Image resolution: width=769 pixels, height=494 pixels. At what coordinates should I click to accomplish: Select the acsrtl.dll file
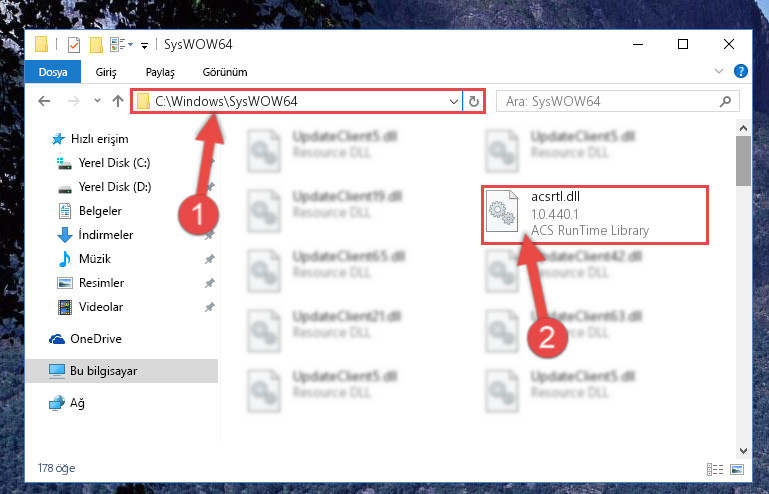(x=594, y=214)
